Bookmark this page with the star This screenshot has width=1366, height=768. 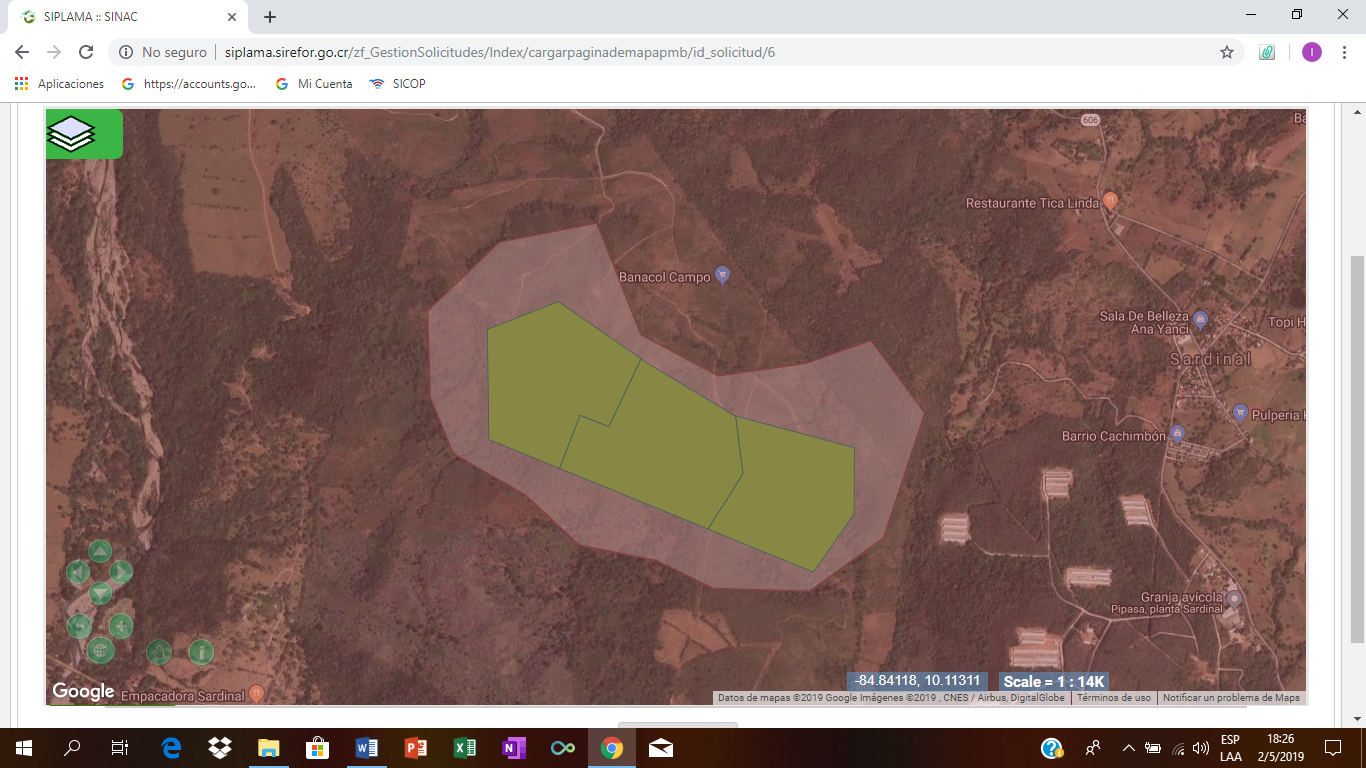[x=1227, y=52]
